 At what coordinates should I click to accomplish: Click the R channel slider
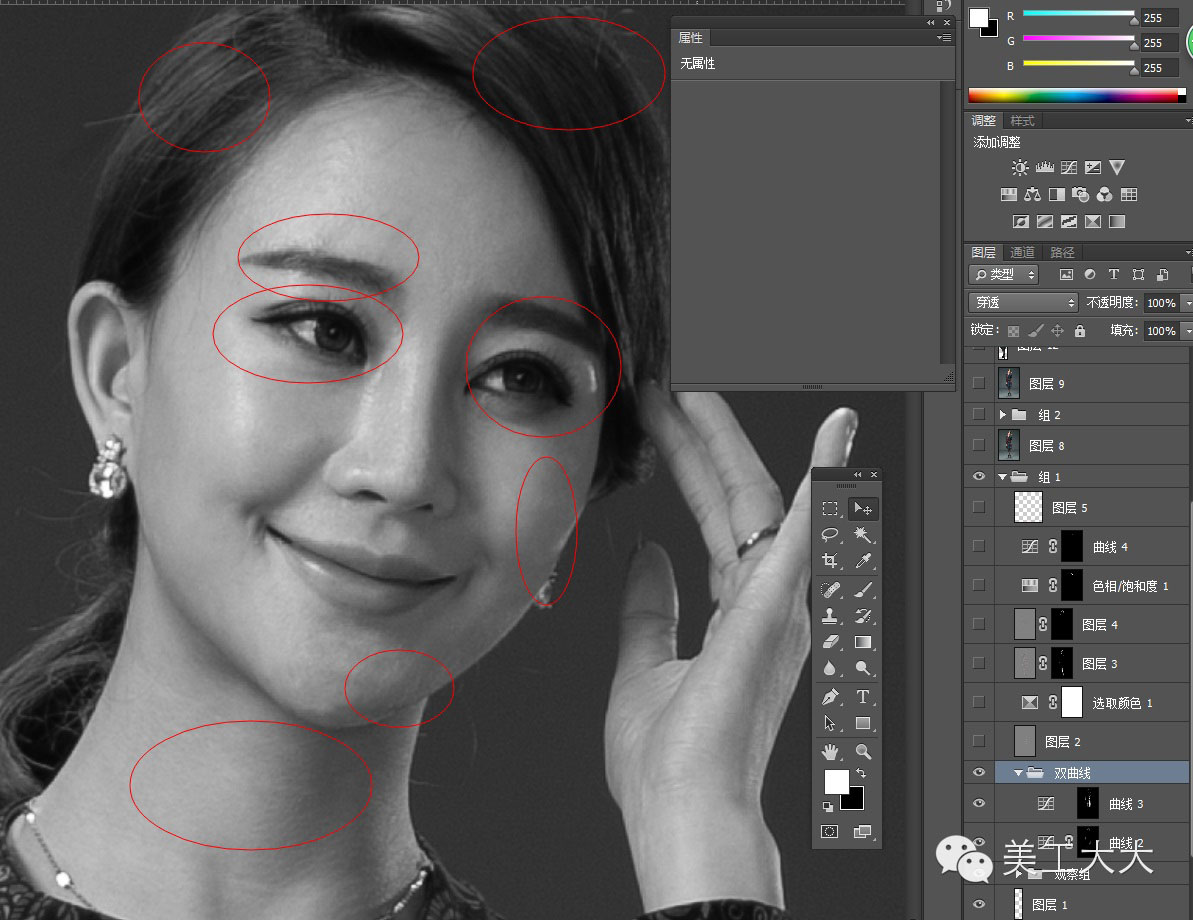(1078, 14)
